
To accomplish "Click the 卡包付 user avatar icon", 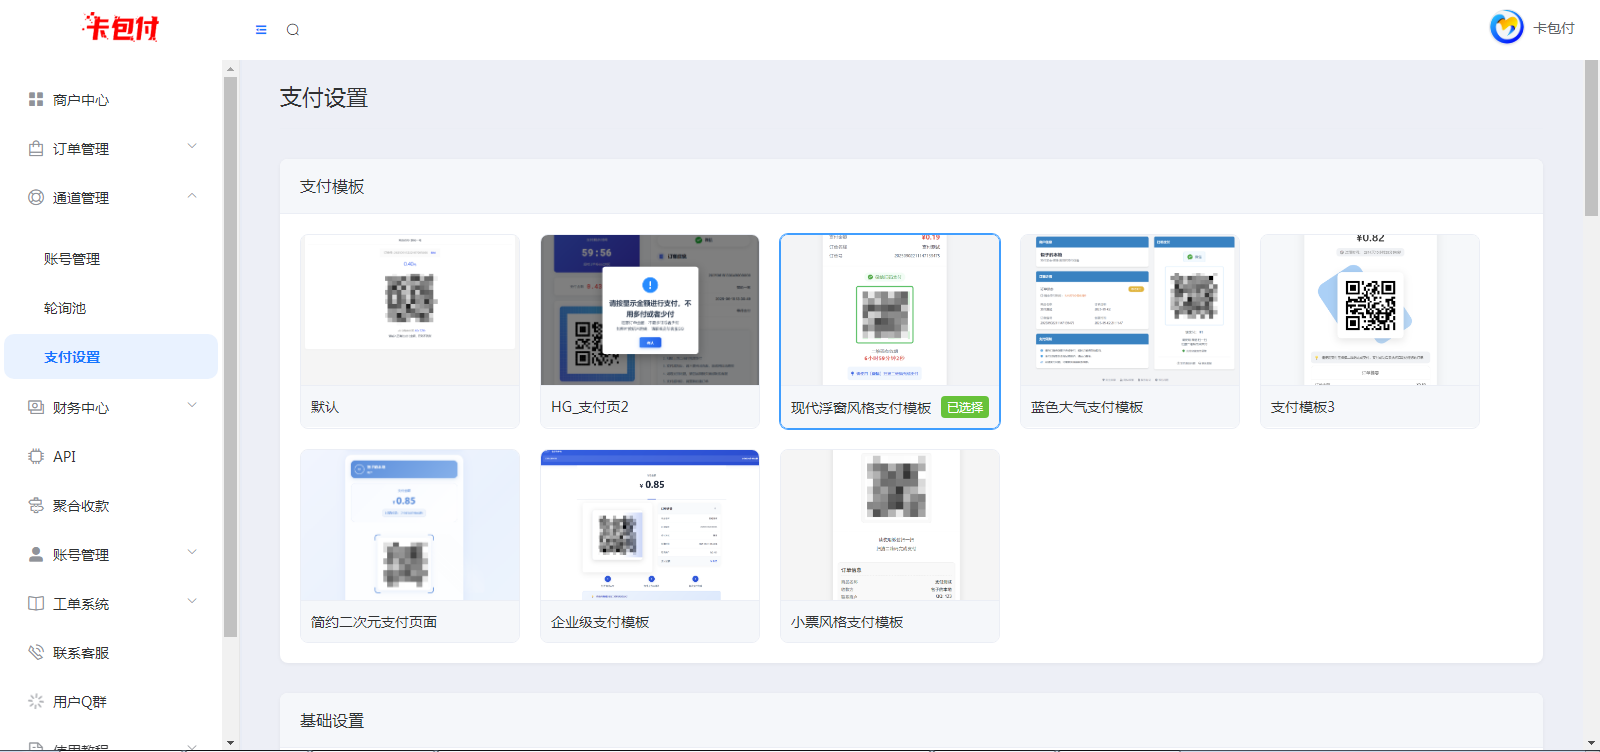I will (x=1506, y=28).
